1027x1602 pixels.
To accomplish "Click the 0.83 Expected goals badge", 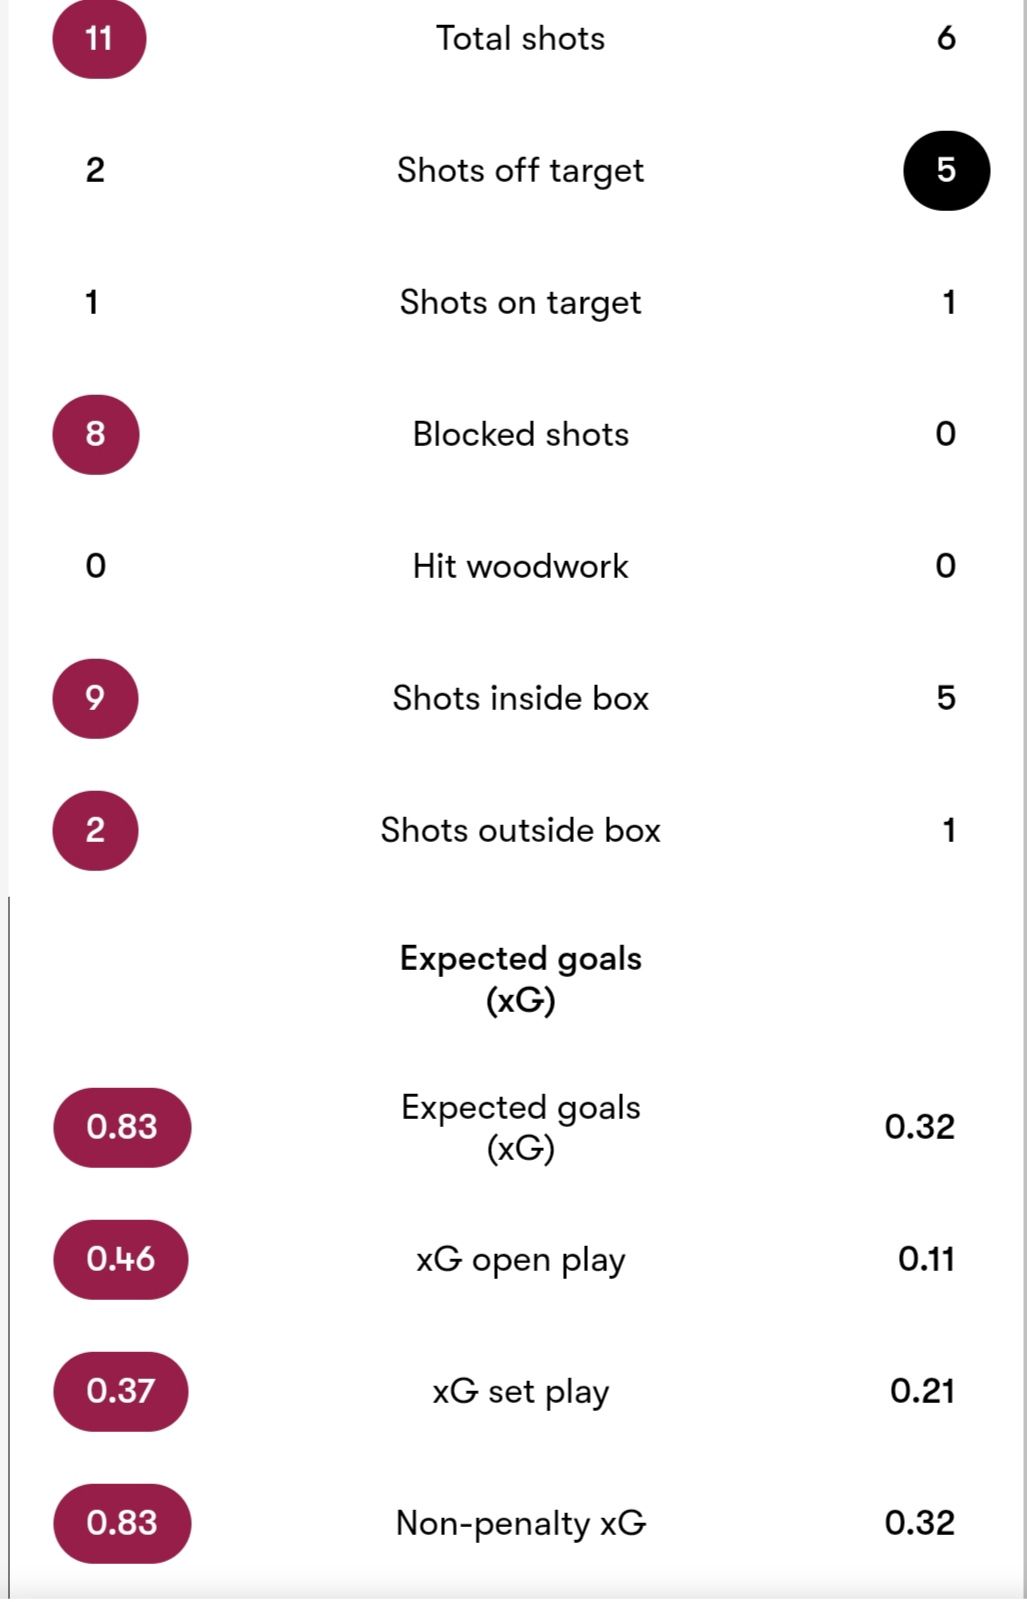I will pyautogui.click(x=122, y=1127).
